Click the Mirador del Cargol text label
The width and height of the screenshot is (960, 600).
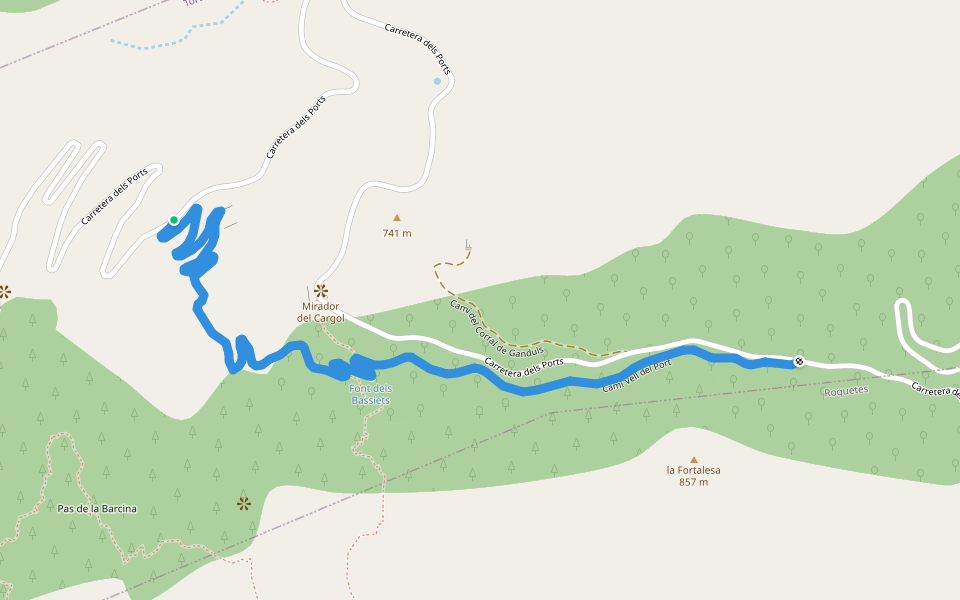point(321,312)
